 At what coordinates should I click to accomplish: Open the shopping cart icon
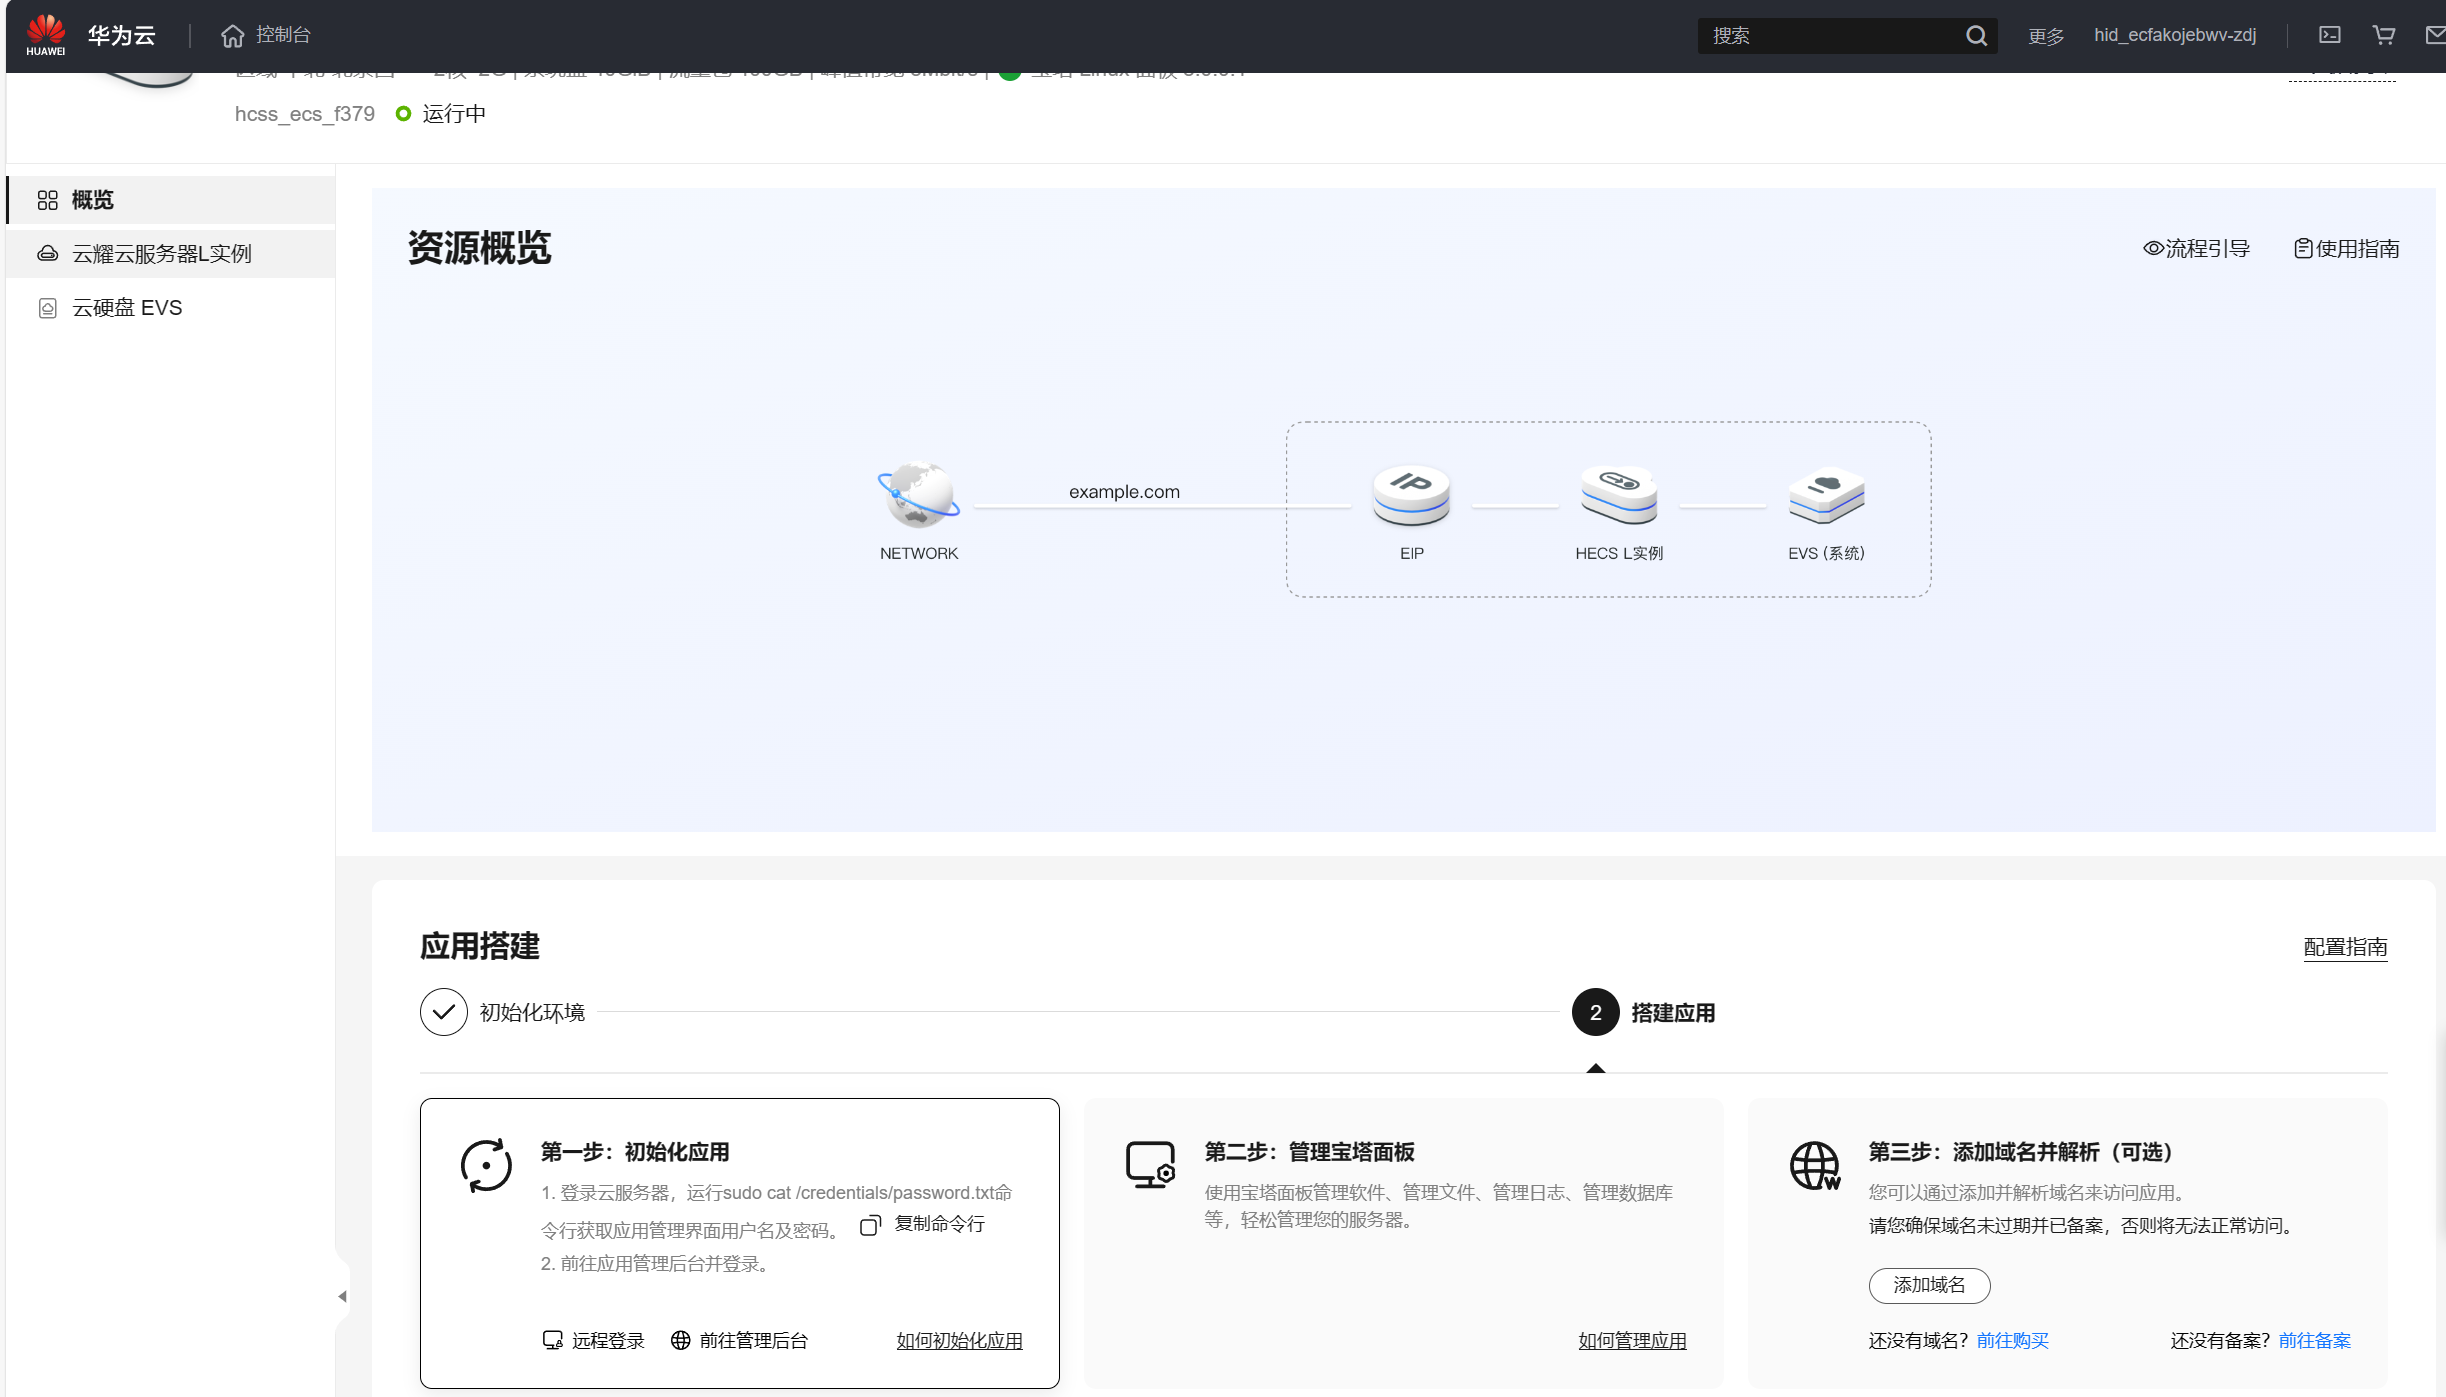(2384, 35)
